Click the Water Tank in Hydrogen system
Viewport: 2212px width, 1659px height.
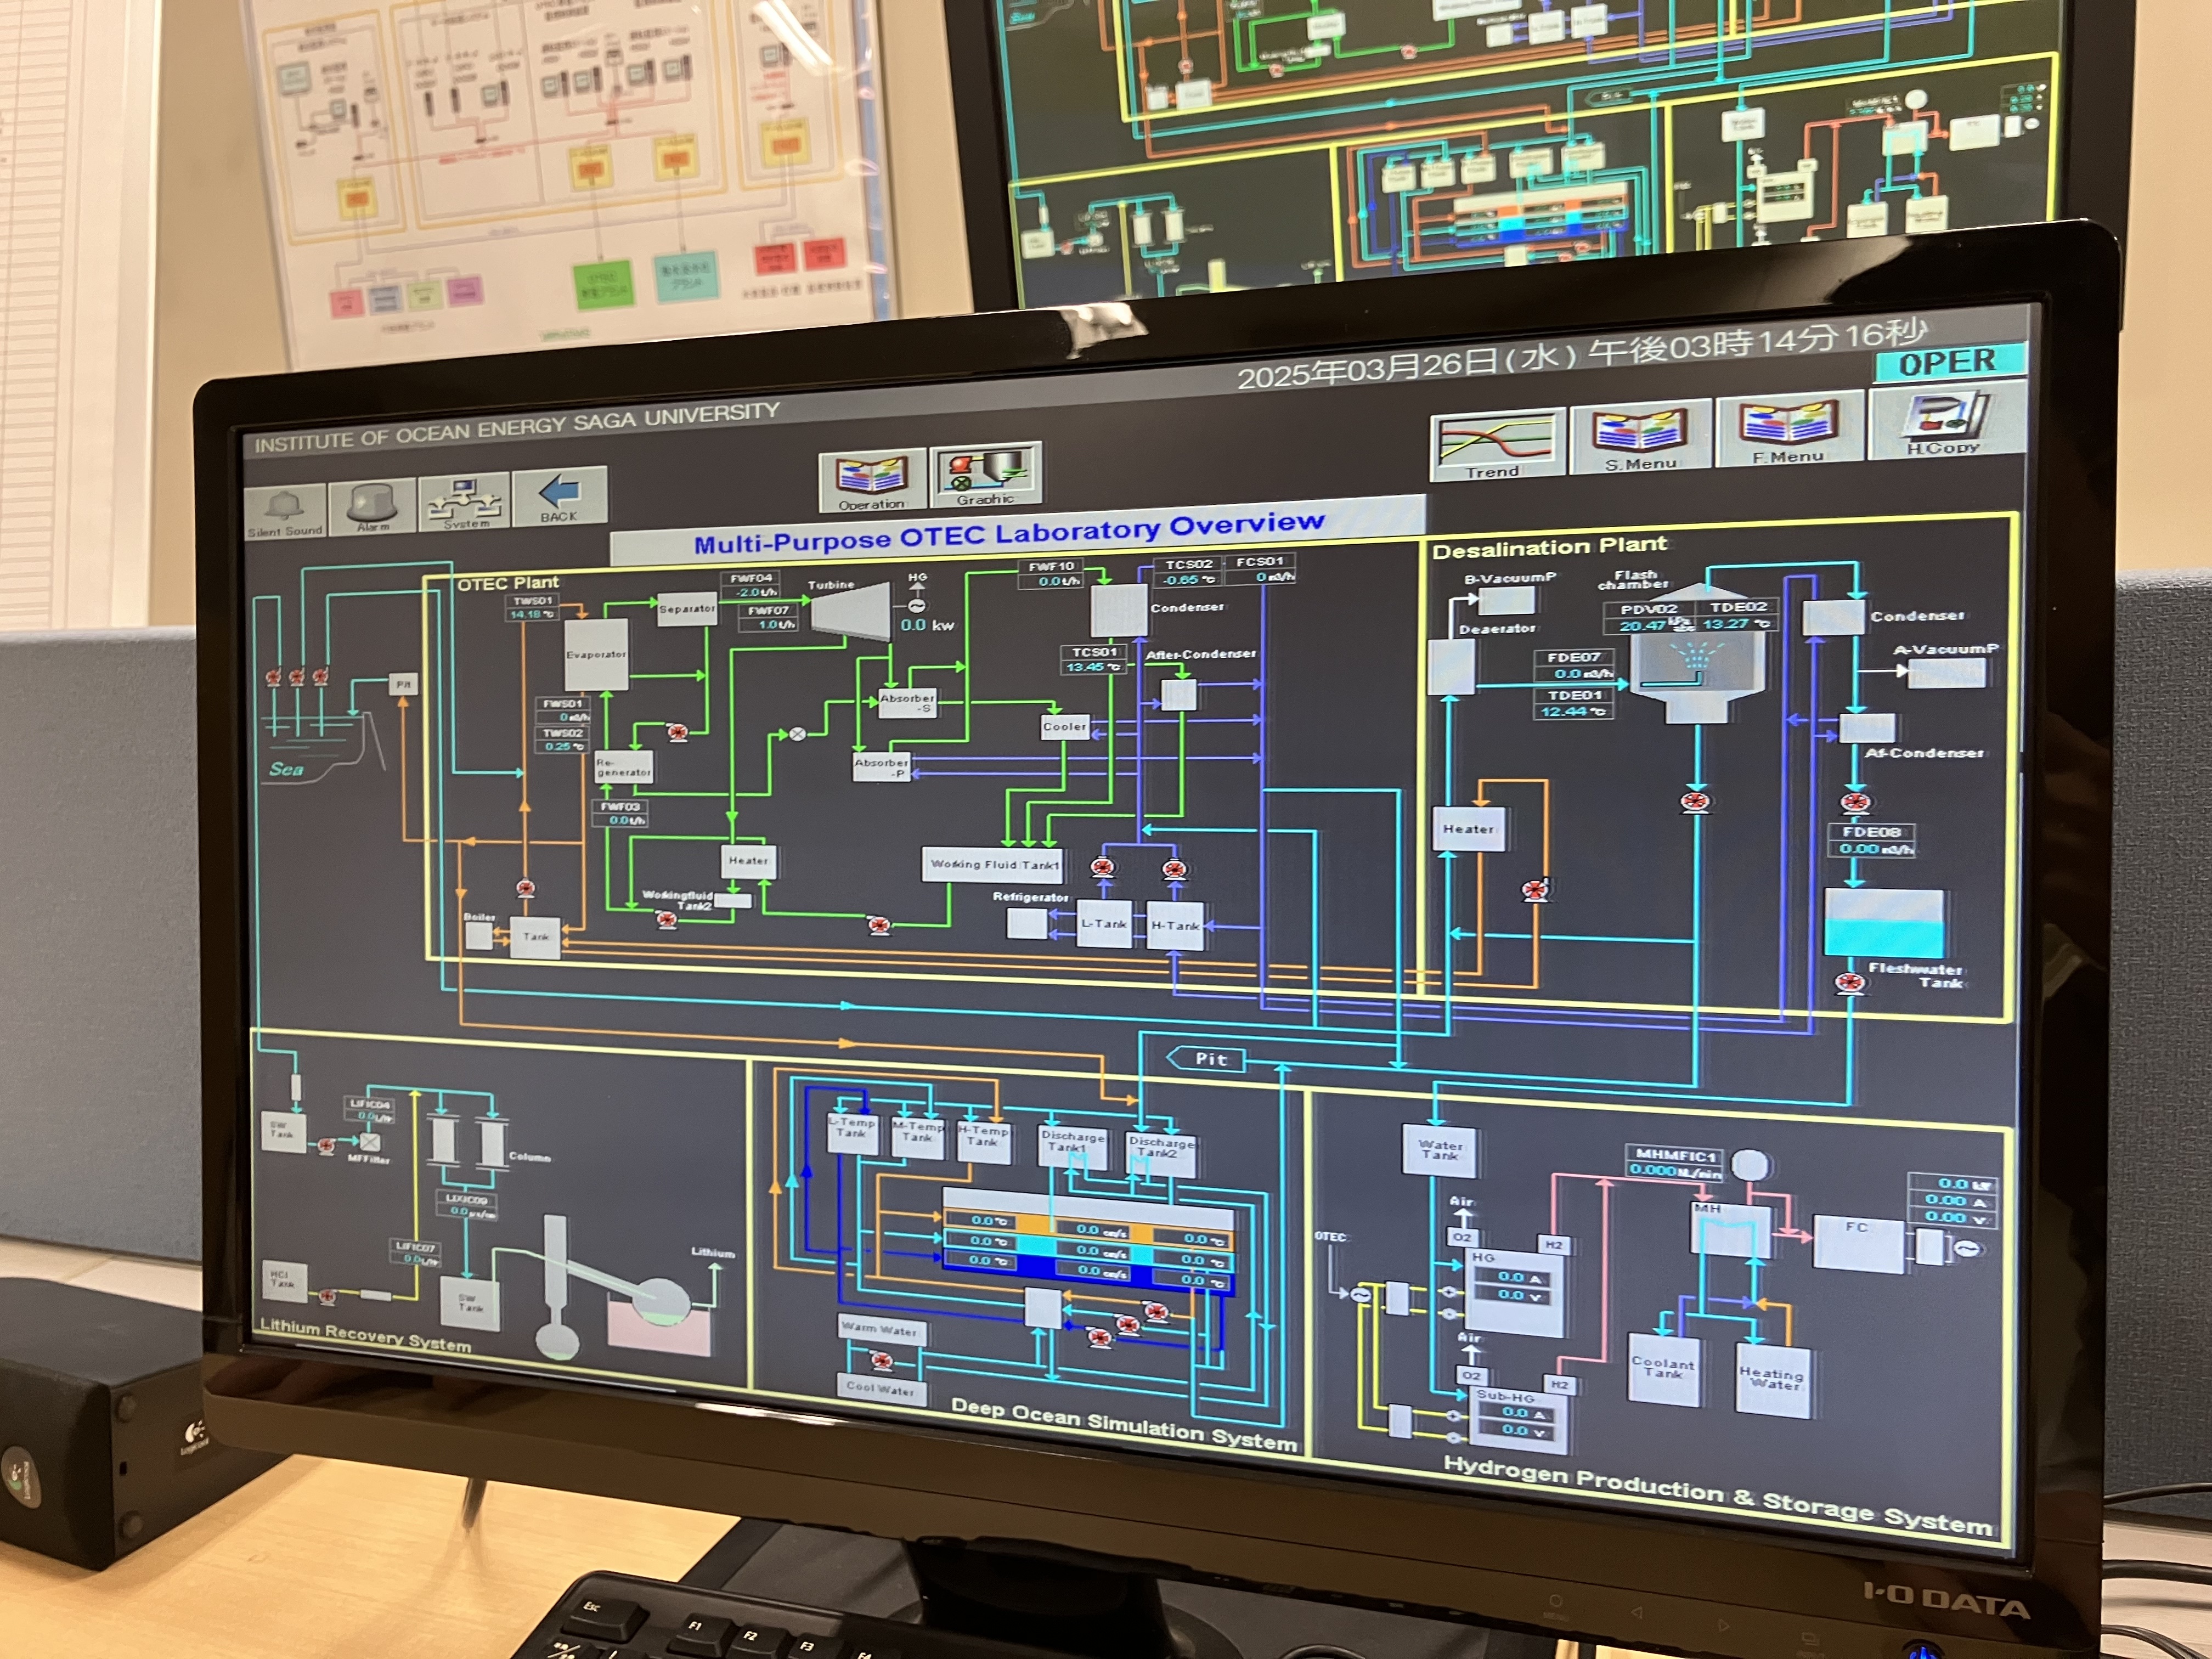(1441, 1151)
